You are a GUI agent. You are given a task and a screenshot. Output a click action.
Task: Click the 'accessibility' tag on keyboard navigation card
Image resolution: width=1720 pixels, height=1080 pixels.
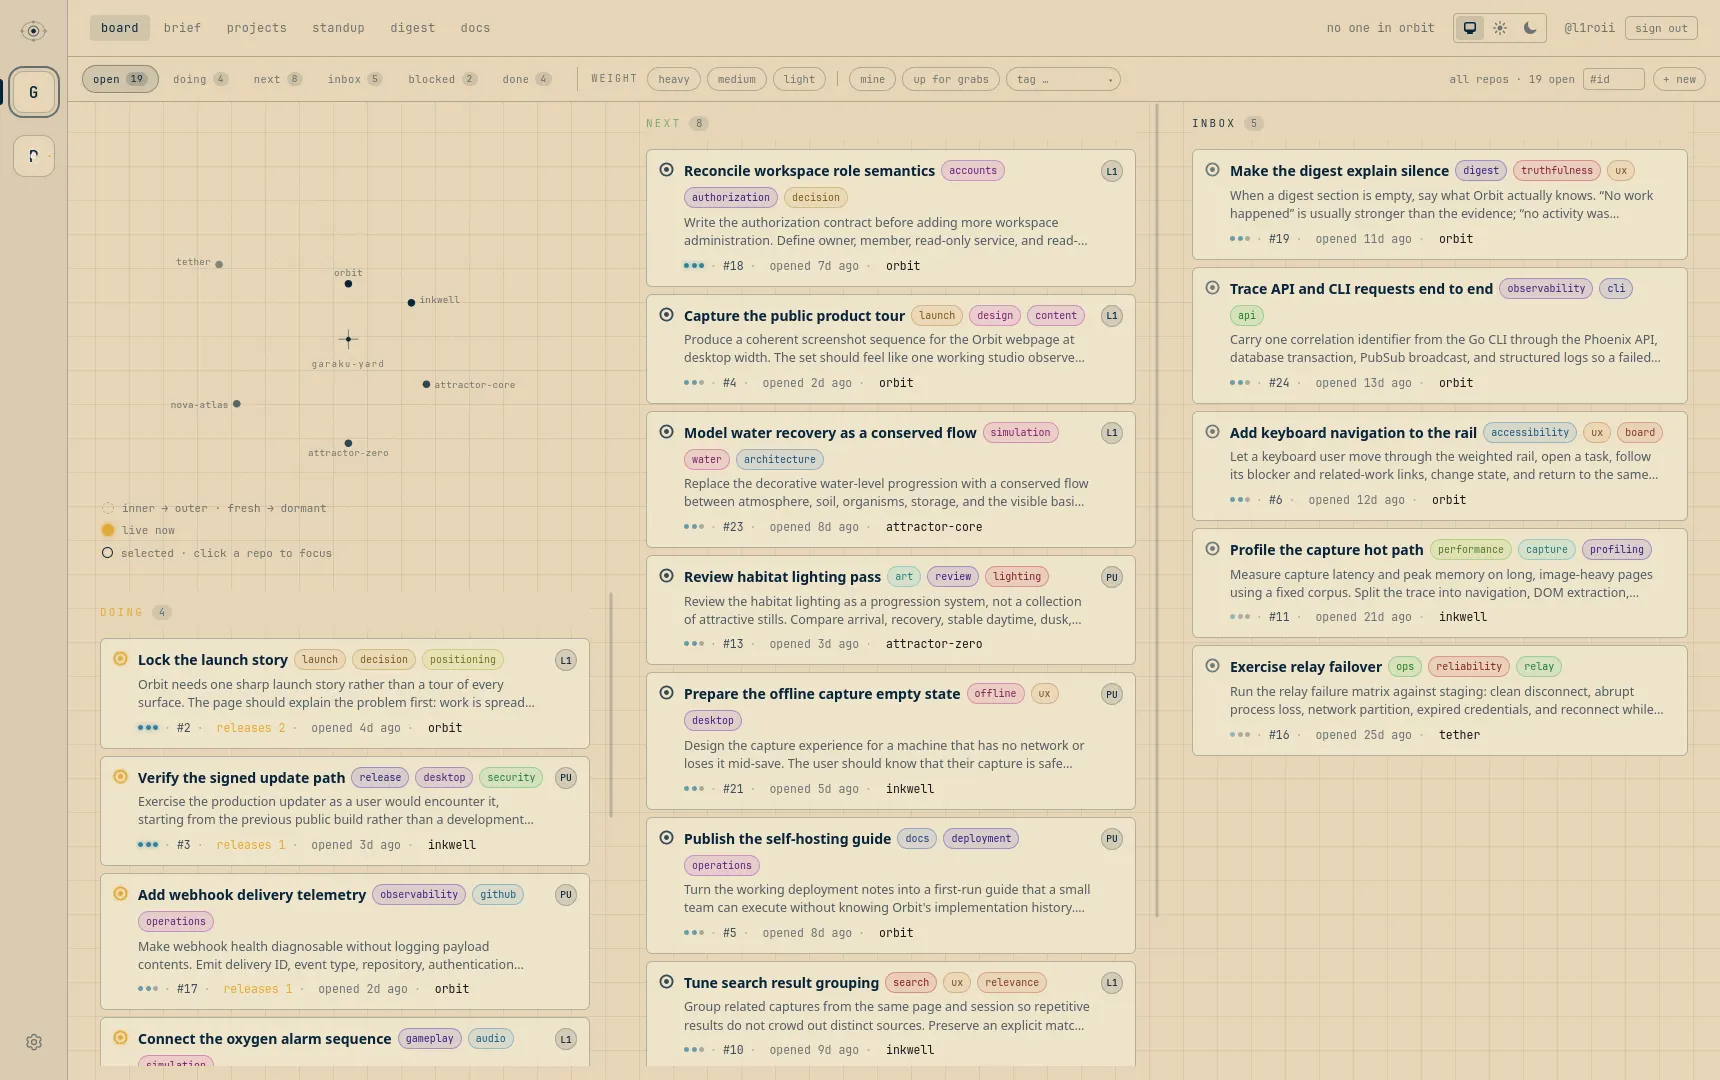[1530, 433]
